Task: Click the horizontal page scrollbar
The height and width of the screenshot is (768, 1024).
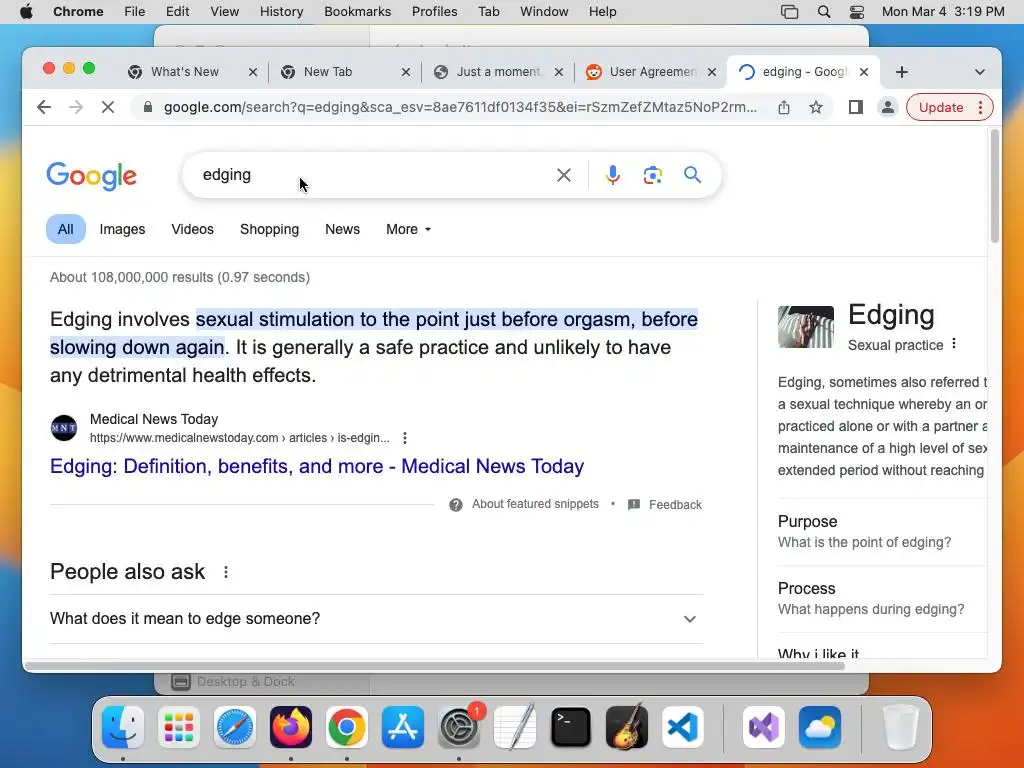Action: click(x=434, y=666)
